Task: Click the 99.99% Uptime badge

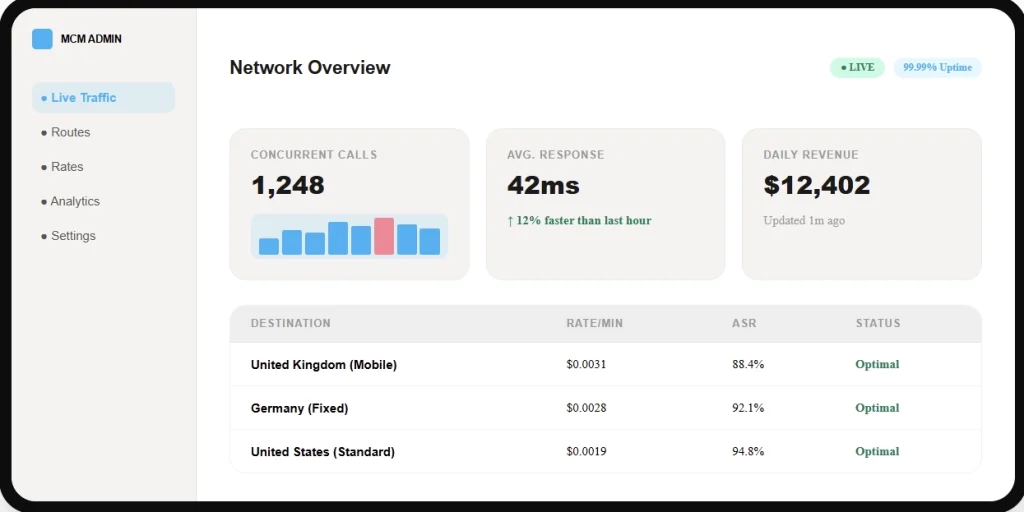Action: point(937,68)
